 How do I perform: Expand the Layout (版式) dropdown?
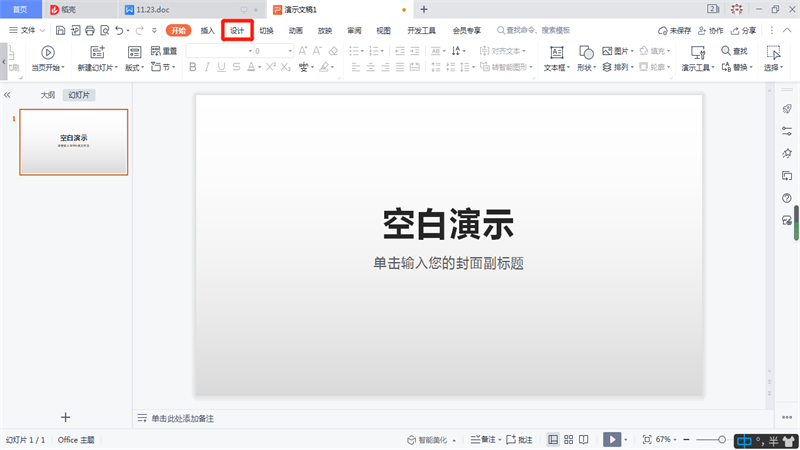(135, 67)
